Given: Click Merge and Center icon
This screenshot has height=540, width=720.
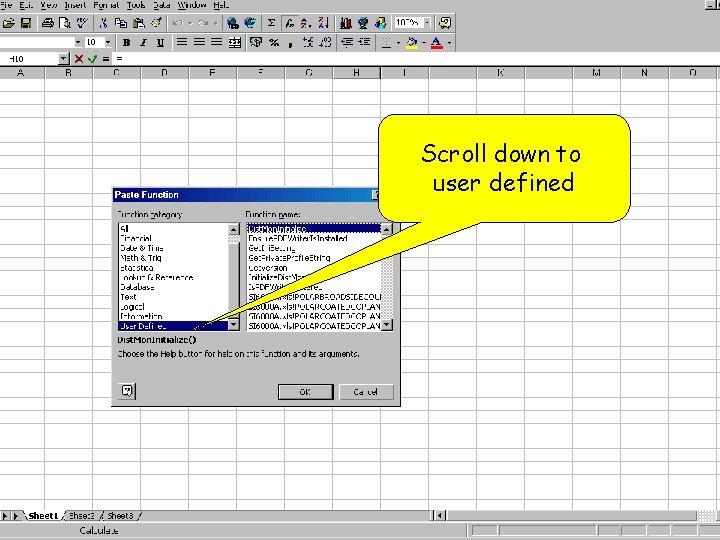Looking at the screenshot, I should (235, 43).
